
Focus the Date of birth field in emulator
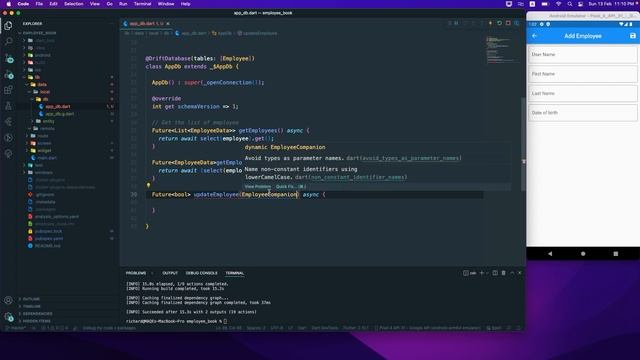click(x=582, y=113)
